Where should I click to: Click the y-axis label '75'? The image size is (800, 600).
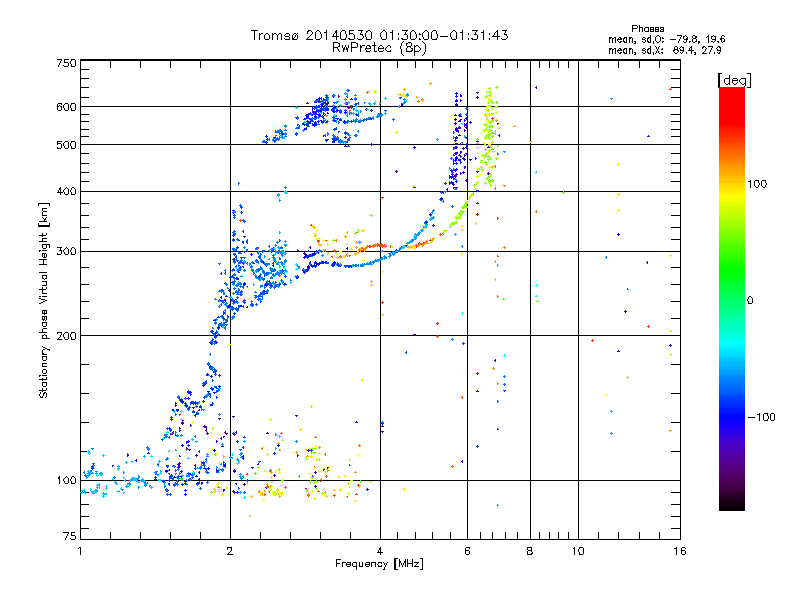point(70,536)
